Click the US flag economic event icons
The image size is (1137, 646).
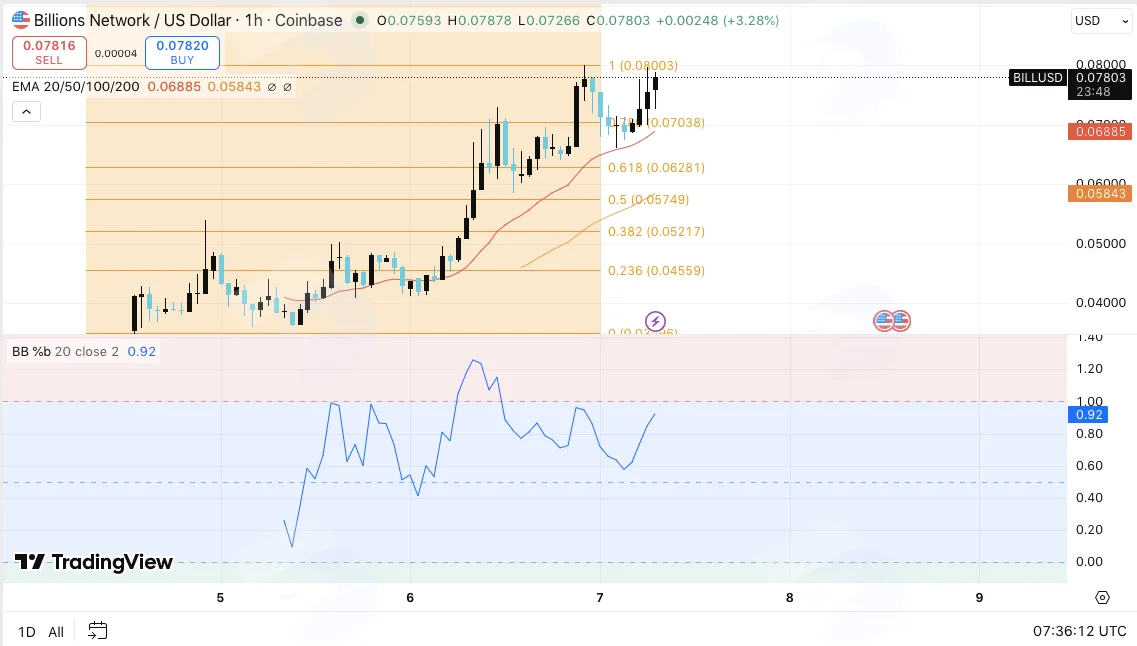pos(892,320)
